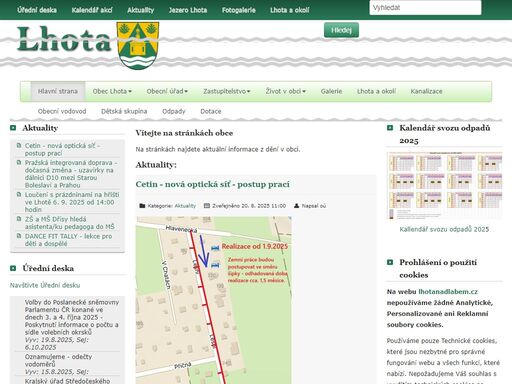Open Obecní vodovod menu item
The width and height of the screenshot is (512, 384).
(62, 111)
